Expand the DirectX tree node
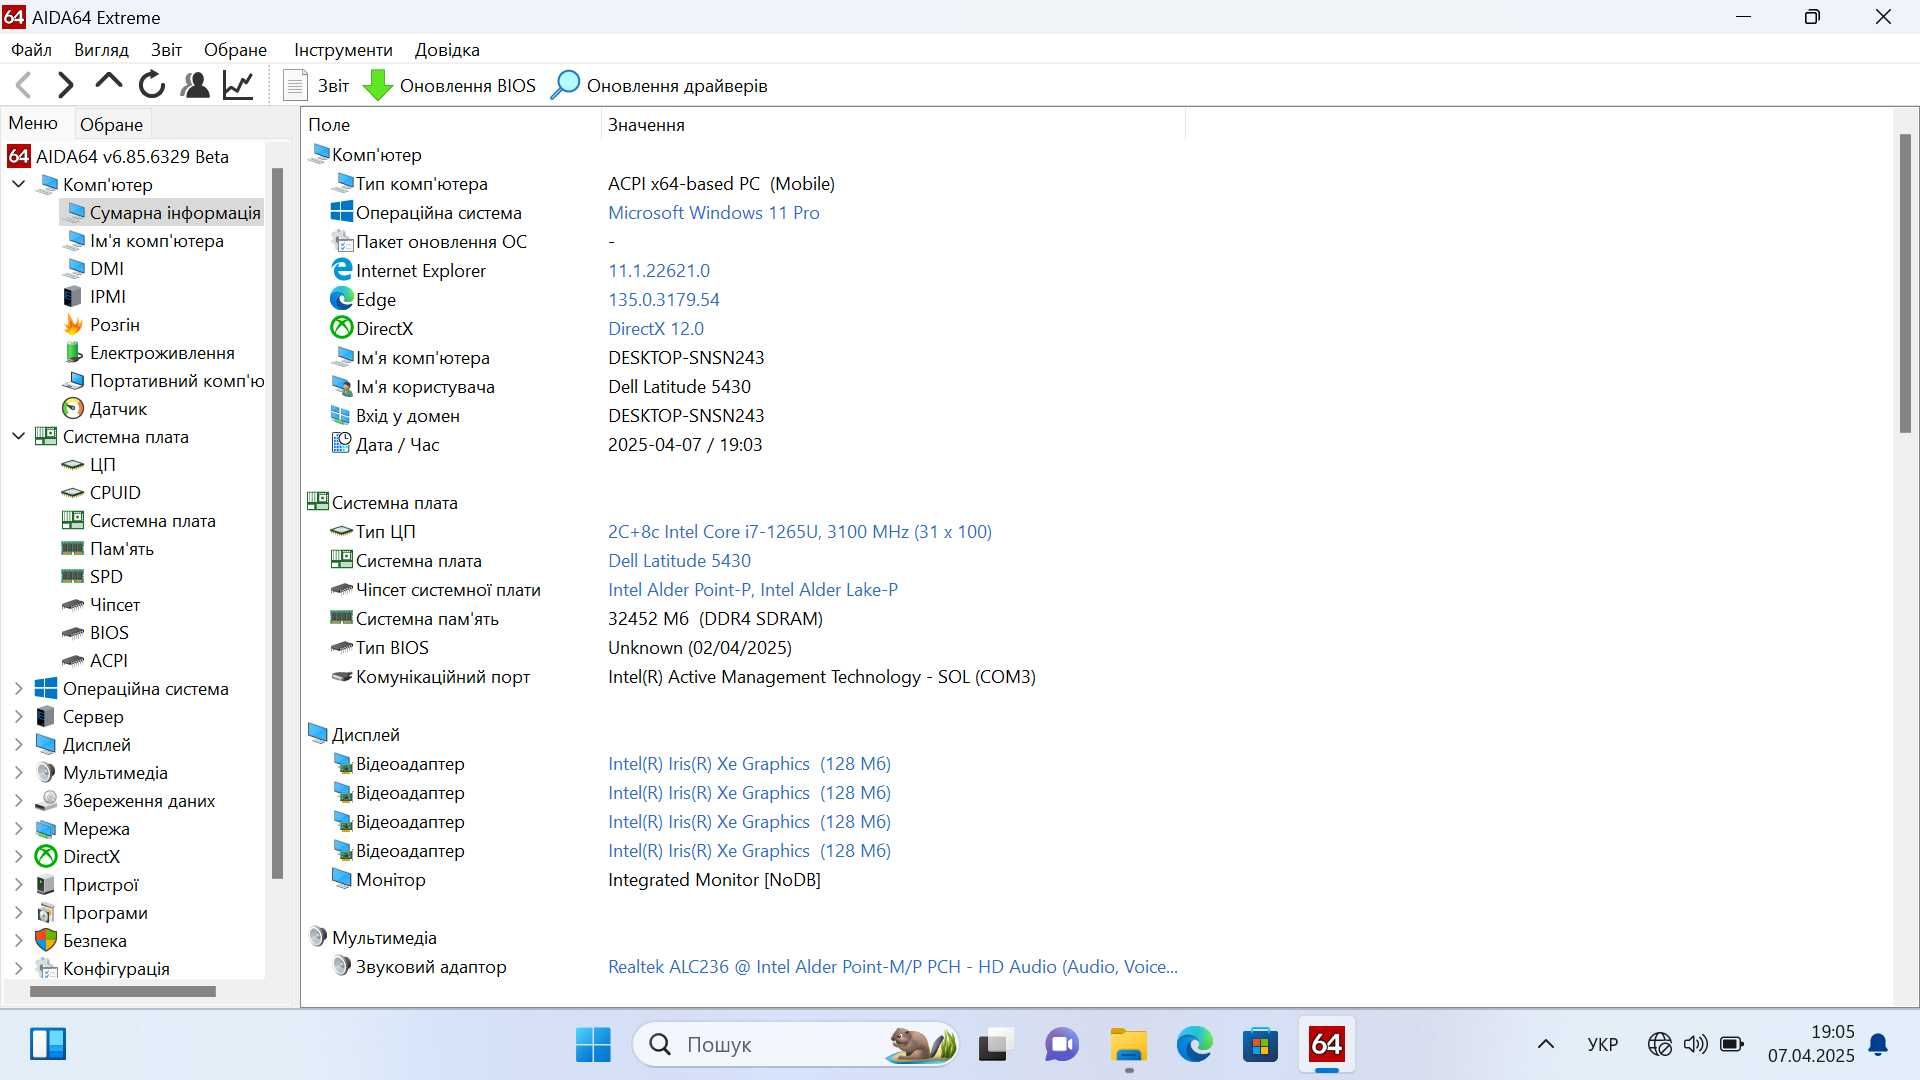The height and width of the screenshot is (1080, 1920). 18,856
